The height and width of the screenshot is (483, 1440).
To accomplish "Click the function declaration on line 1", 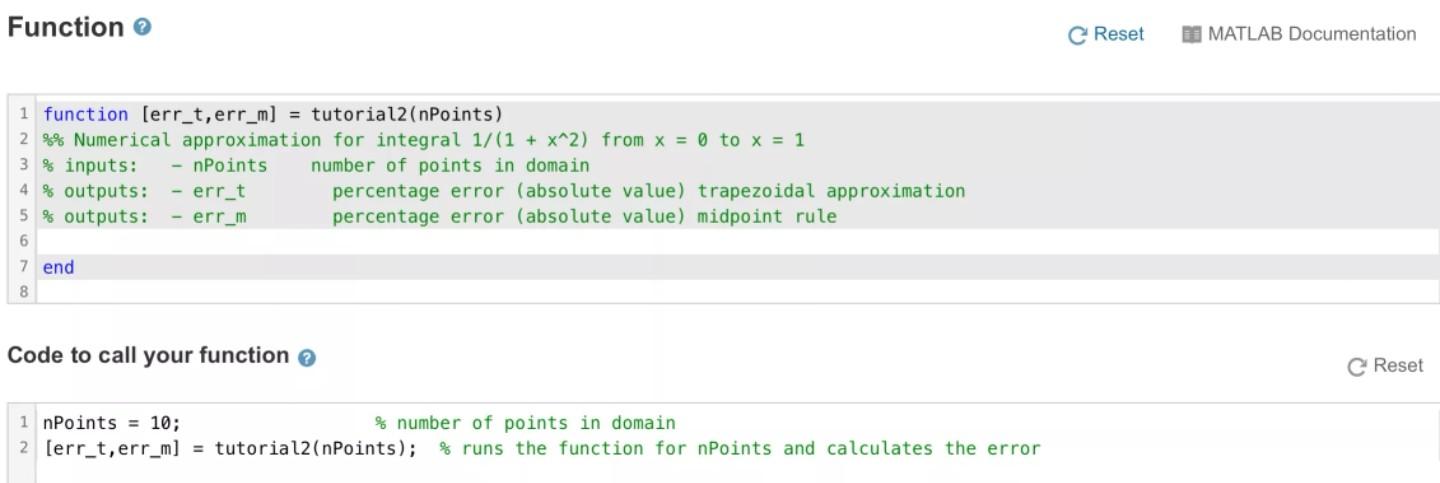I will [x=272, y=114].
